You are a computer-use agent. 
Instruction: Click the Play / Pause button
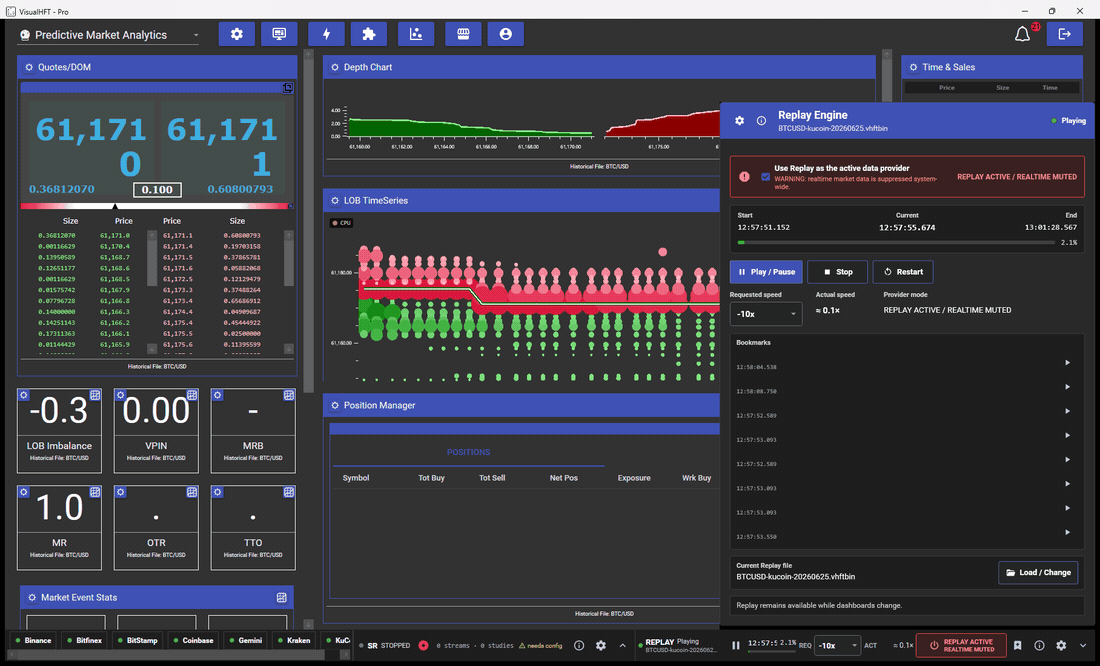(x=766, y=272)
